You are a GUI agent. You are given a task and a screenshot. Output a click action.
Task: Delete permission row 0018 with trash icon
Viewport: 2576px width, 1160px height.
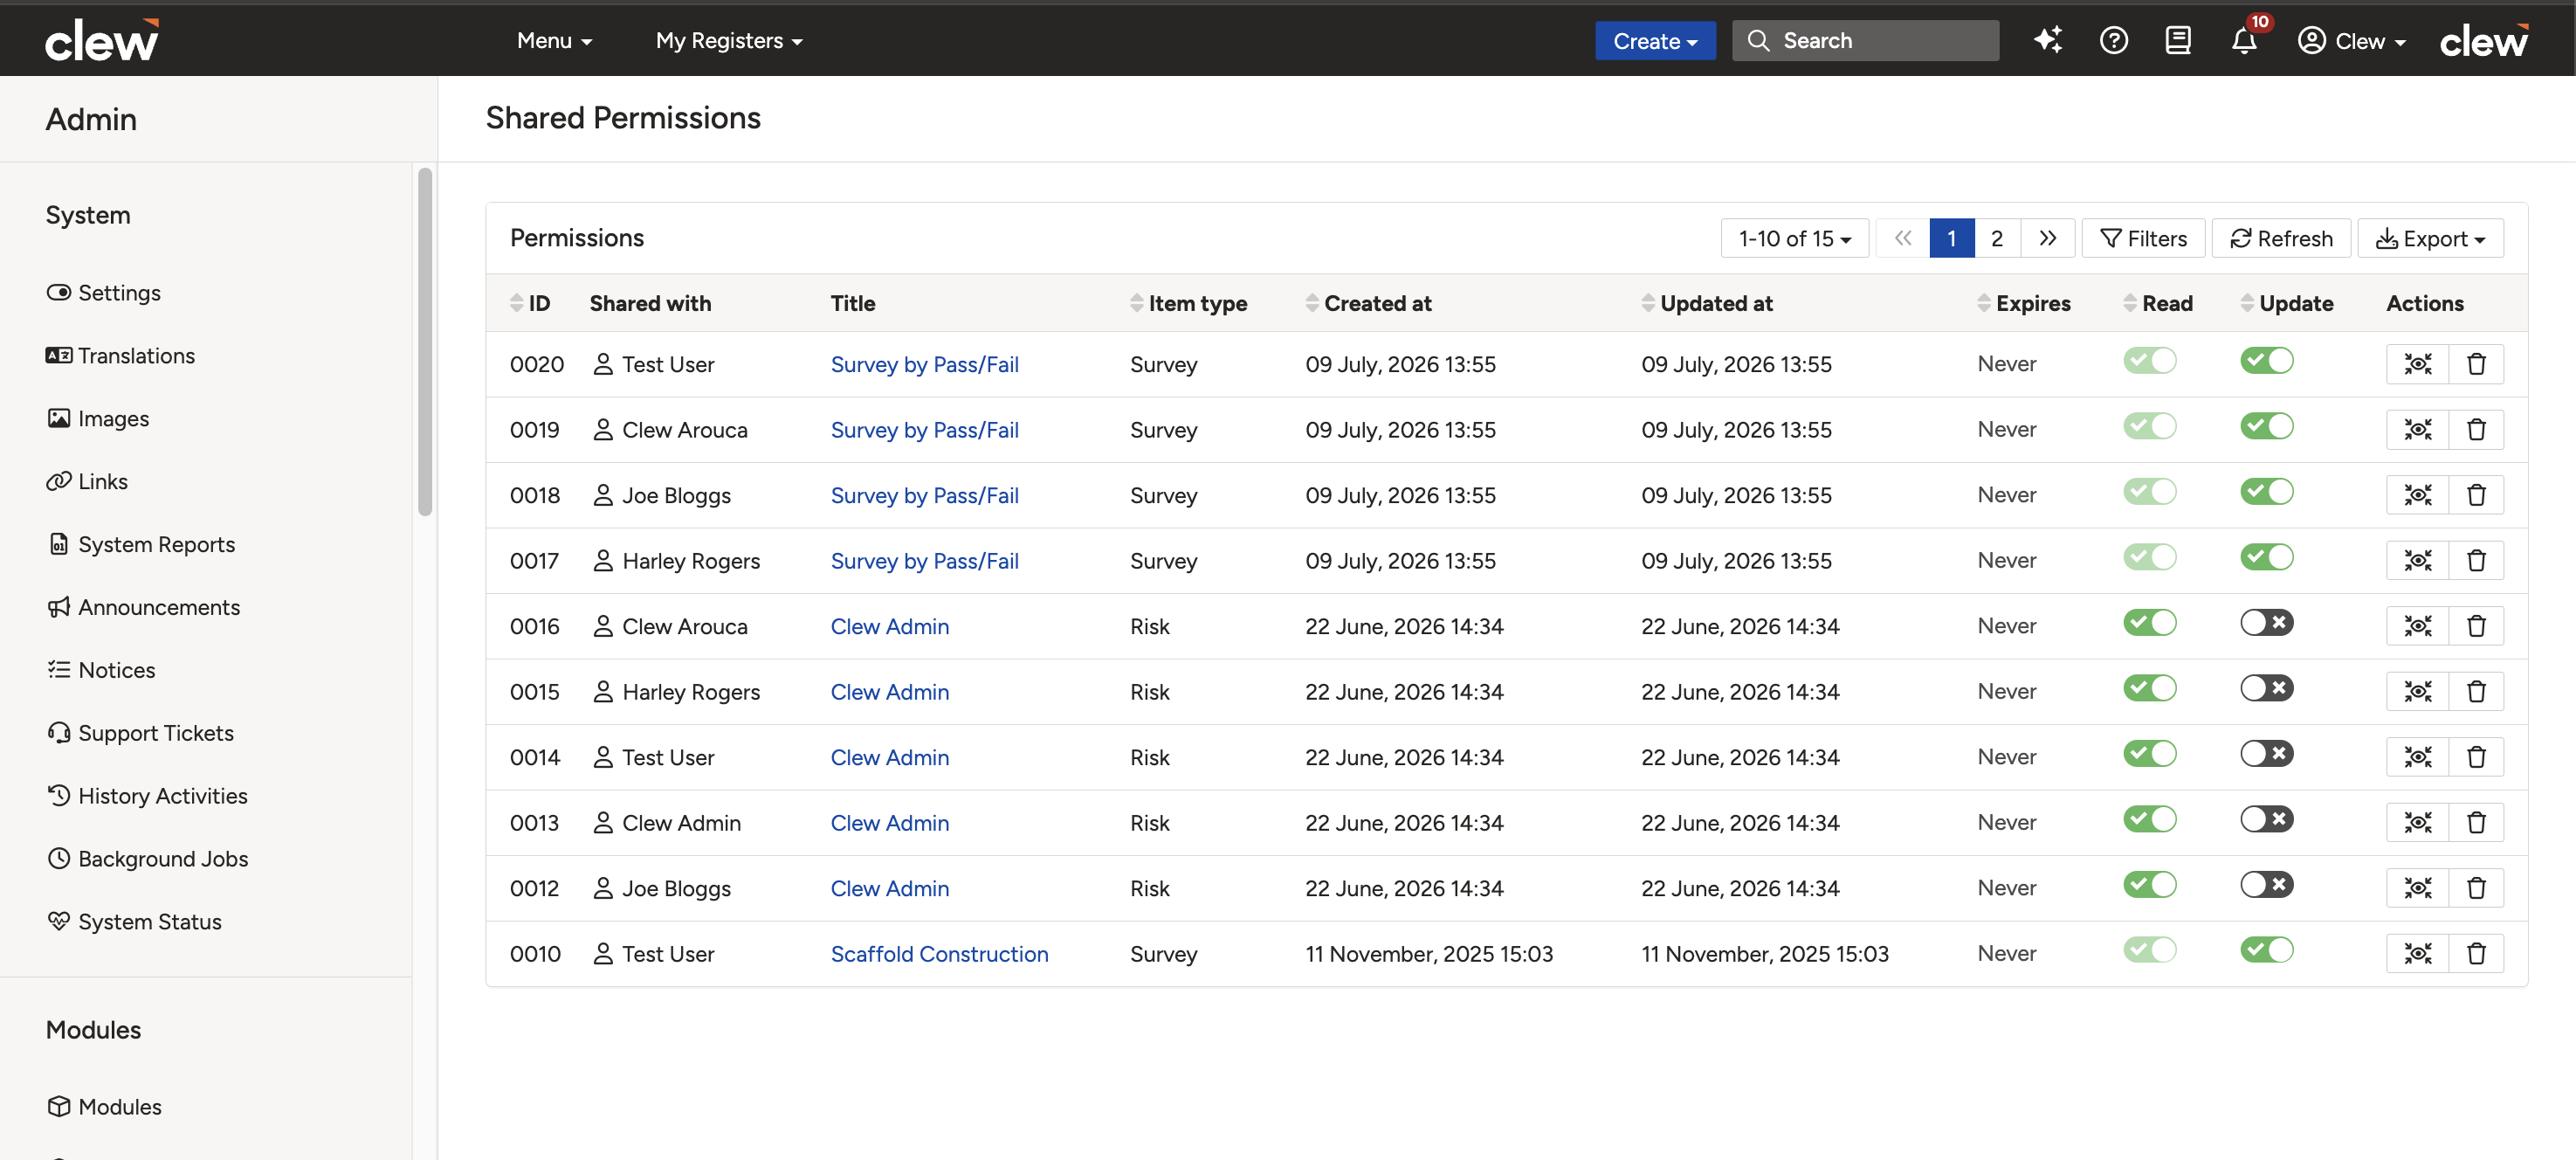pos(2476,495)
